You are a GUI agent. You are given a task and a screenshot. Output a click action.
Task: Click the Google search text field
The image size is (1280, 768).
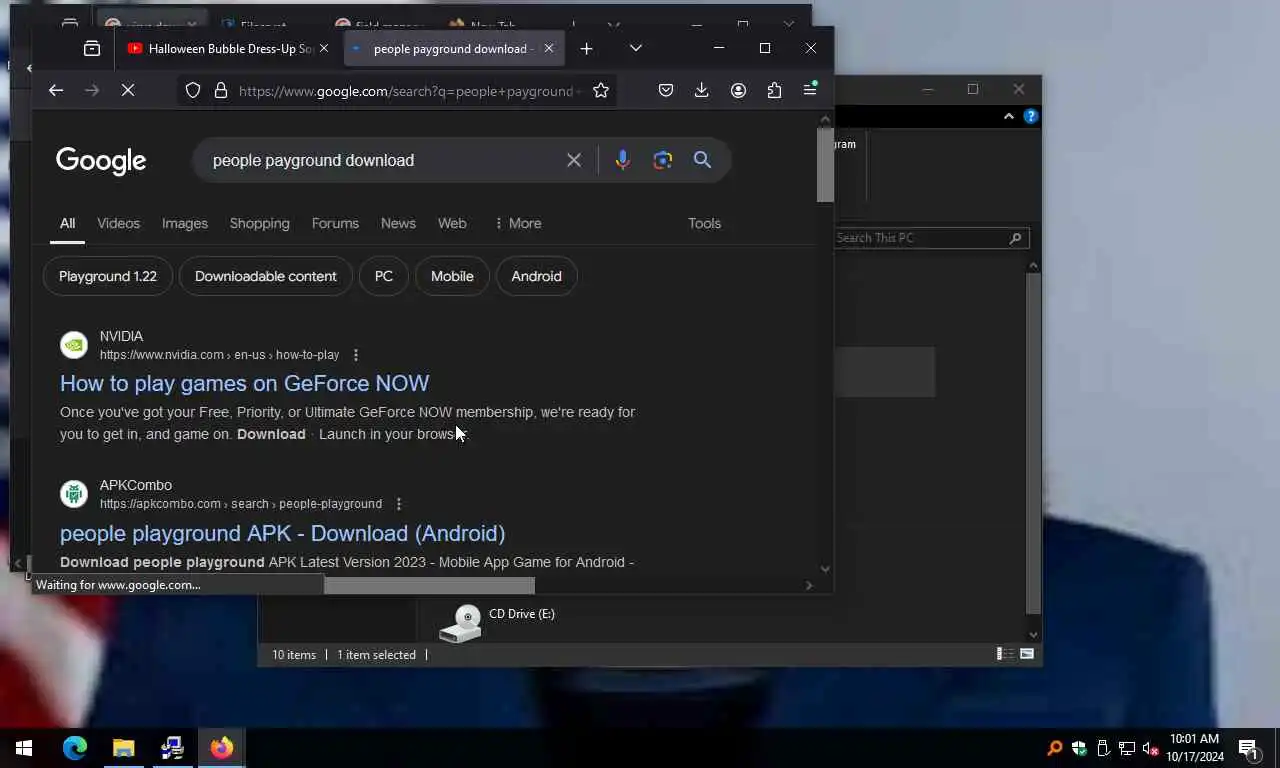[382, 160]
